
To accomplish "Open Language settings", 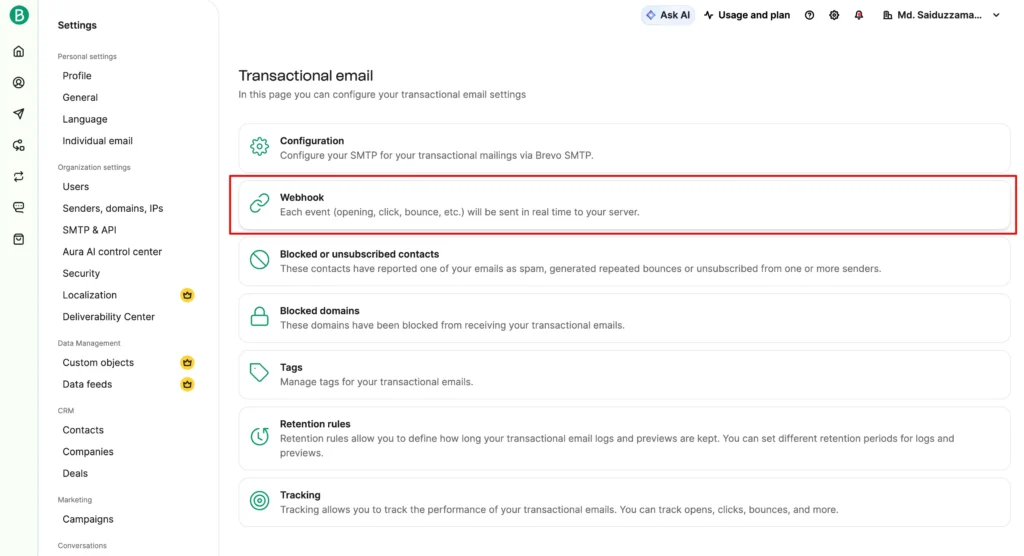I will [85, 119].
